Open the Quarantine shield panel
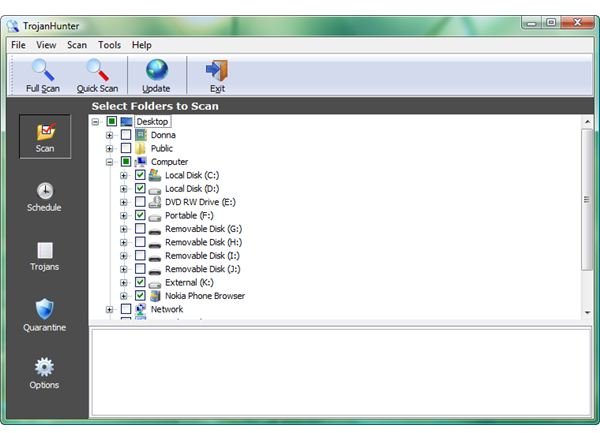The image size is (600, 433). 45,315
